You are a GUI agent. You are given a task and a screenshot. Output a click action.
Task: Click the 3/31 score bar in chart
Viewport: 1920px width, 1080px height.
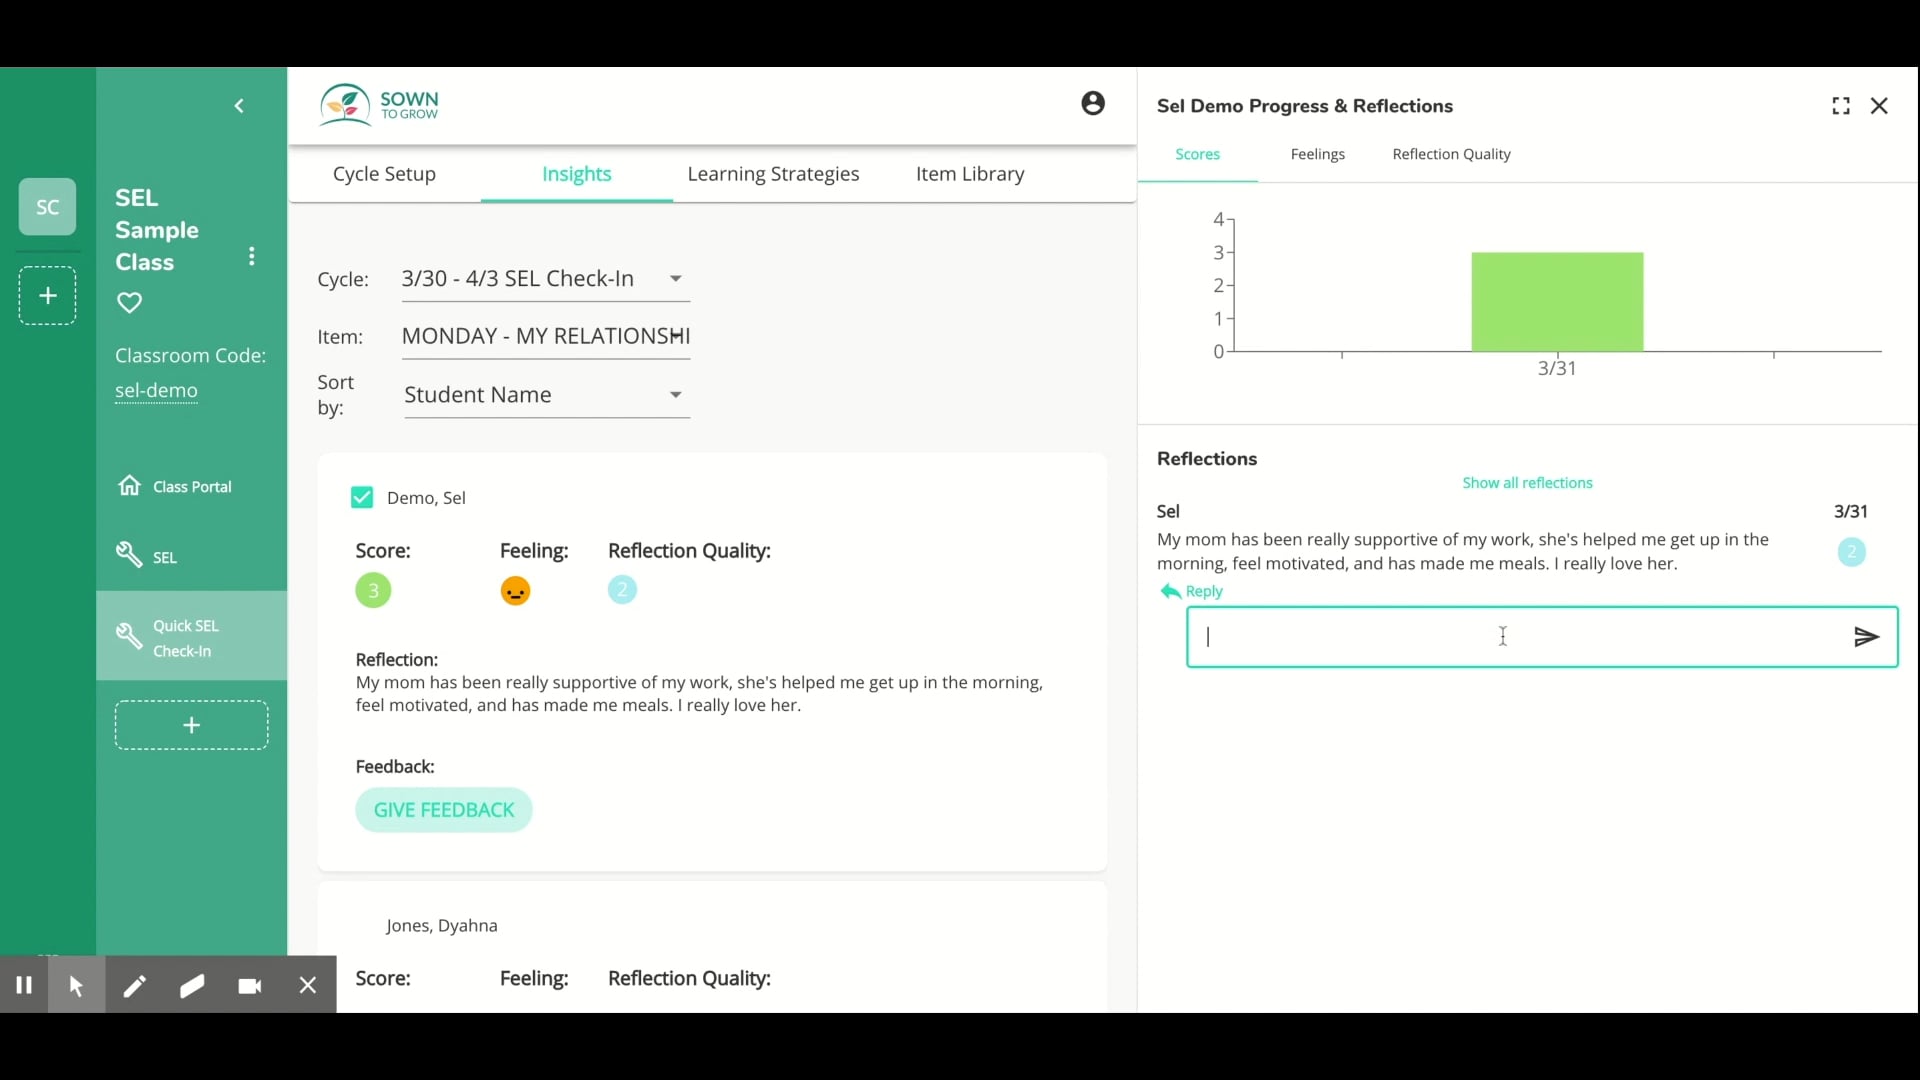coord(1557,302)
